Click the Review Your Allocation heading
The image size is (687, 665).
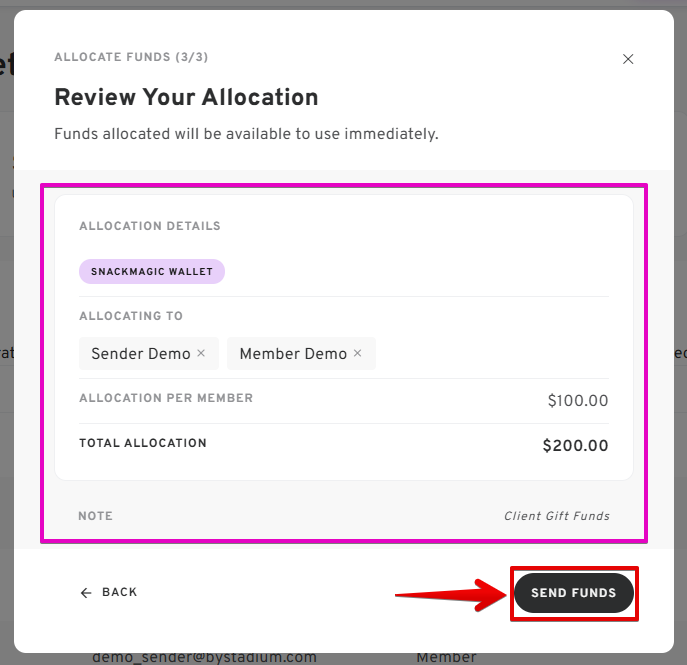[186, 97]
